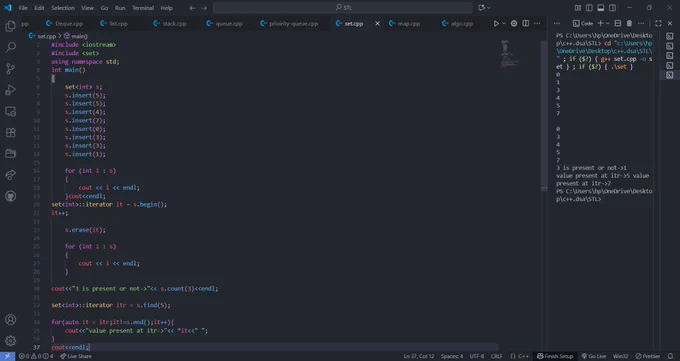Open main() breadcrumb symbol list

pyautogui.click(x=75, y=36)
